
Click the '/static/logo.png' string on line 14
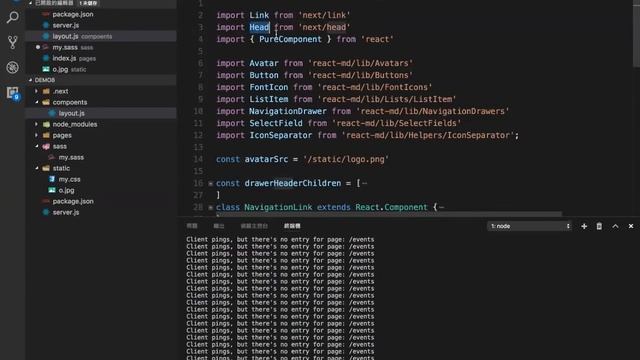coord(346,159)
